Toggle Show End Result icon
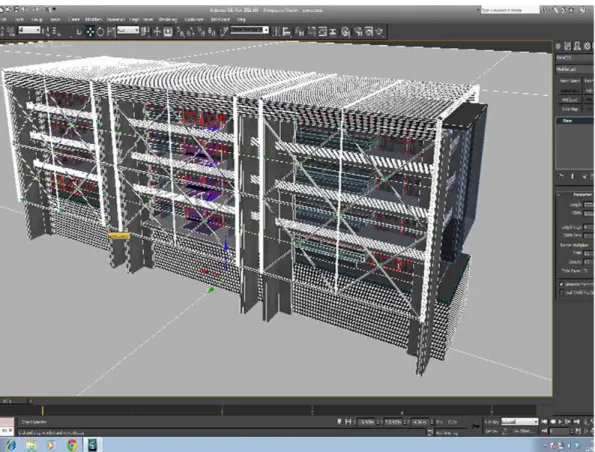 pos(573,176)
